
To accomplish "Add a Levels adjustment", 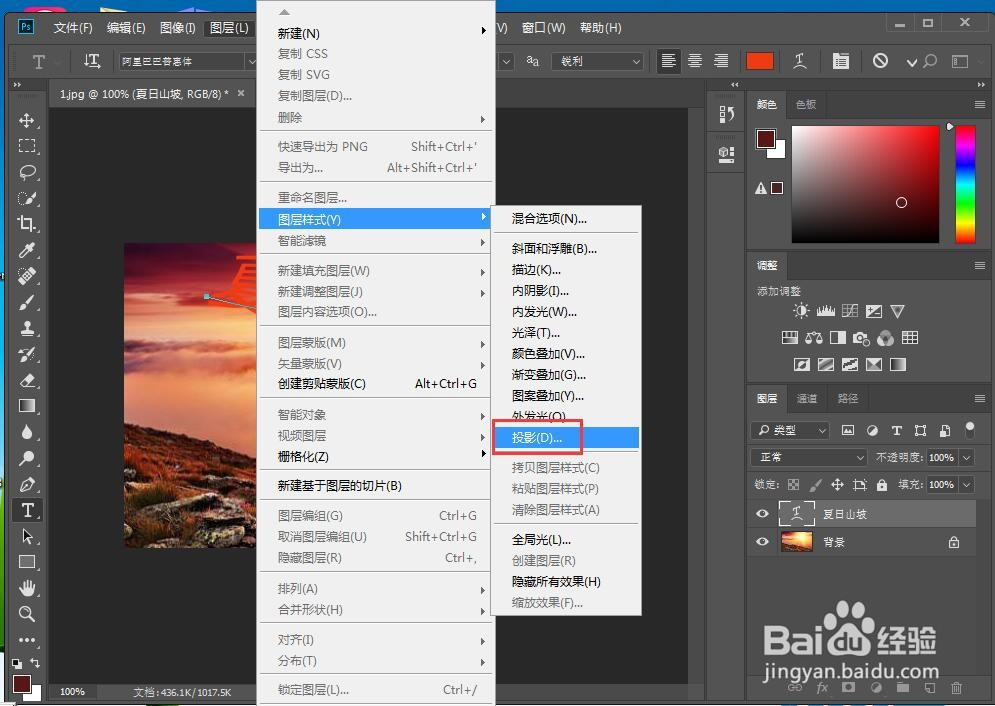I will (825, 311).
